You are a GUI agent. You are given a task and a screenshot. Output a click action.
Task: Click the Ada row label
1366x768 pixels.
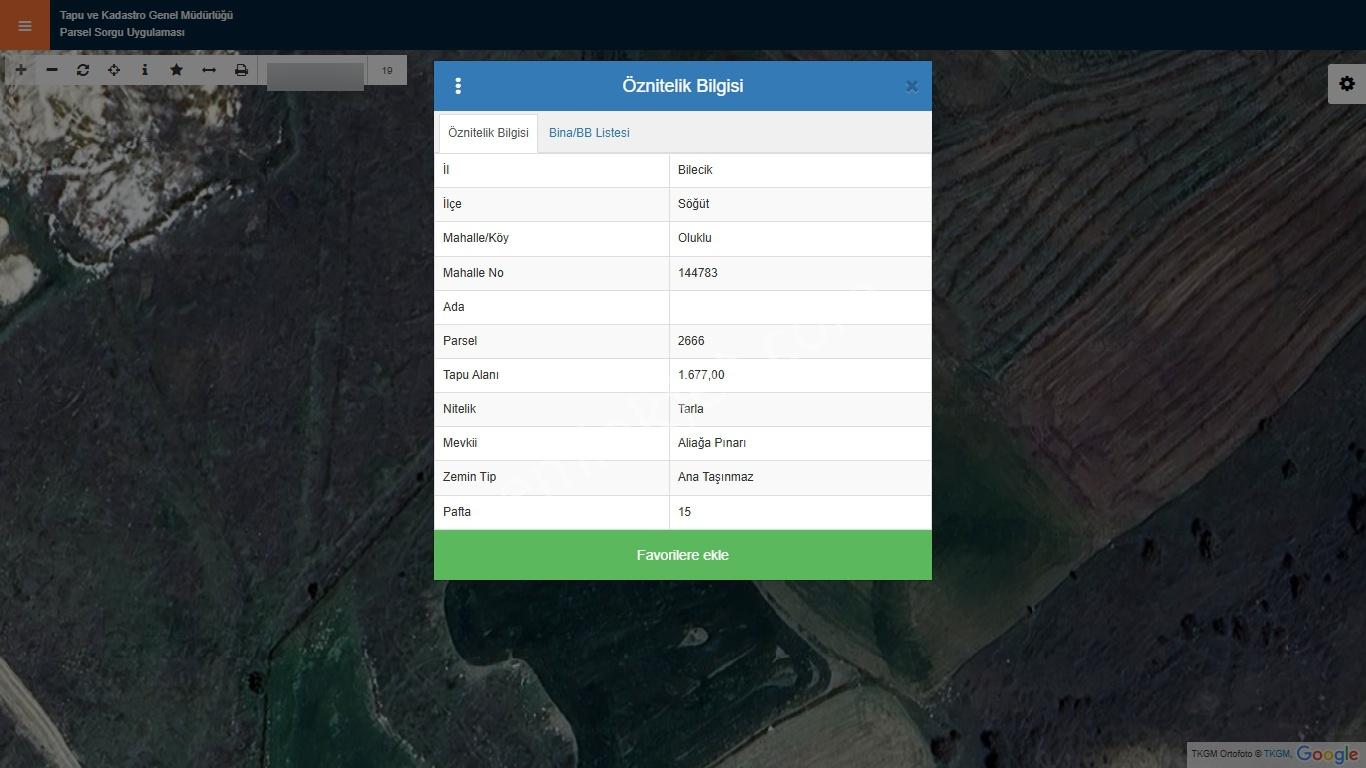tap(454, 307)
